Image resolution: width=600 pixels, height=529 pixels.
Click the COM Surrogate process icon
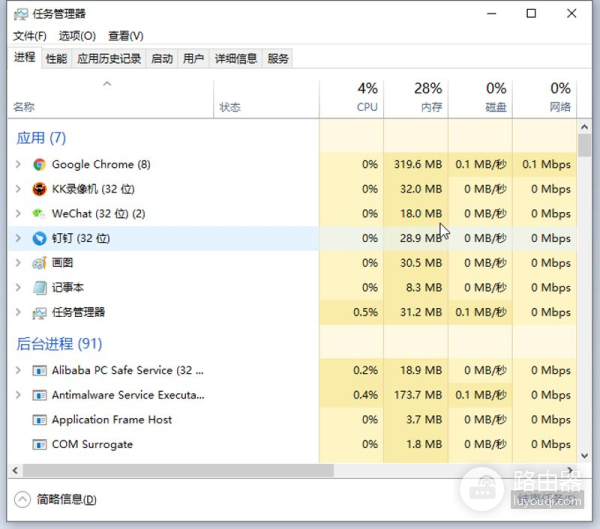tap(39, 444)
